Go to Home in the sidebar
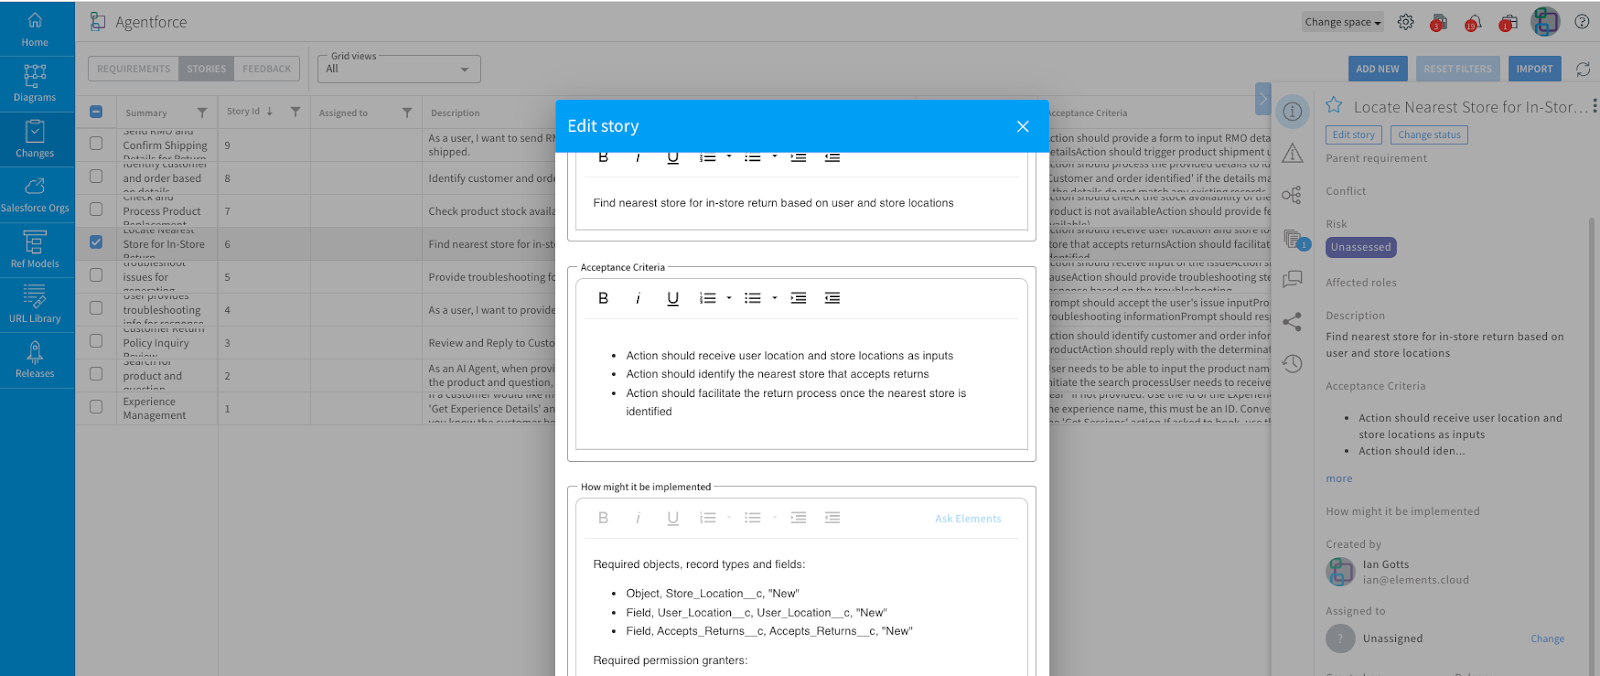 [35, 29]
